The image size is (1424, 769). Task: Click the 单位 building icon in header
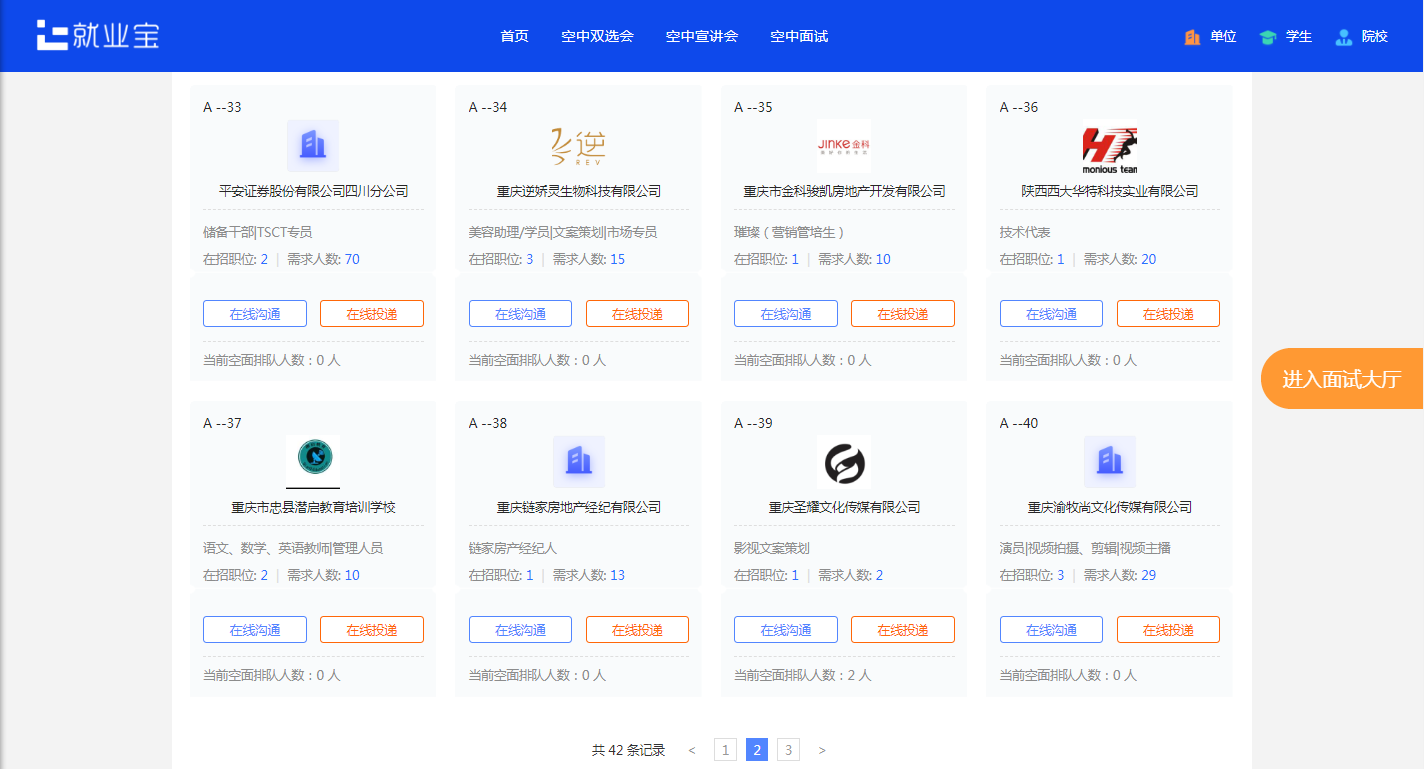pos(1192,37)
